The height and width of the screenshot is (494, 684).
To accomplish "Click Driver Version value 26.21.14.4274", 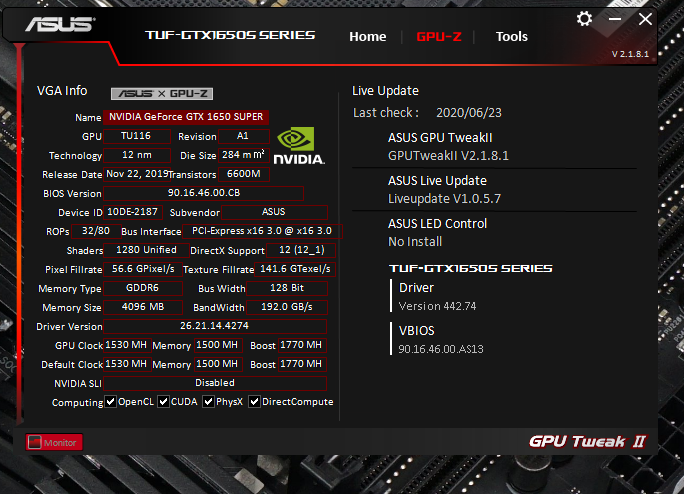I will tap(215, 326).
